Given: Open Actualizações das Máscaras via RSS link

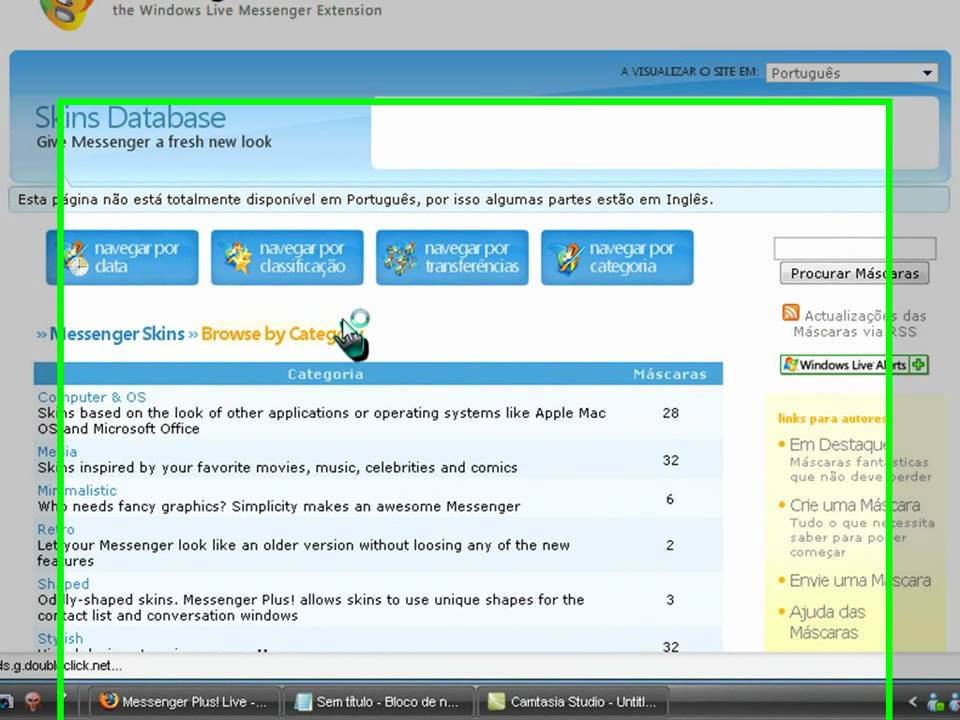Looking at the screenshot, I should 860,324.
